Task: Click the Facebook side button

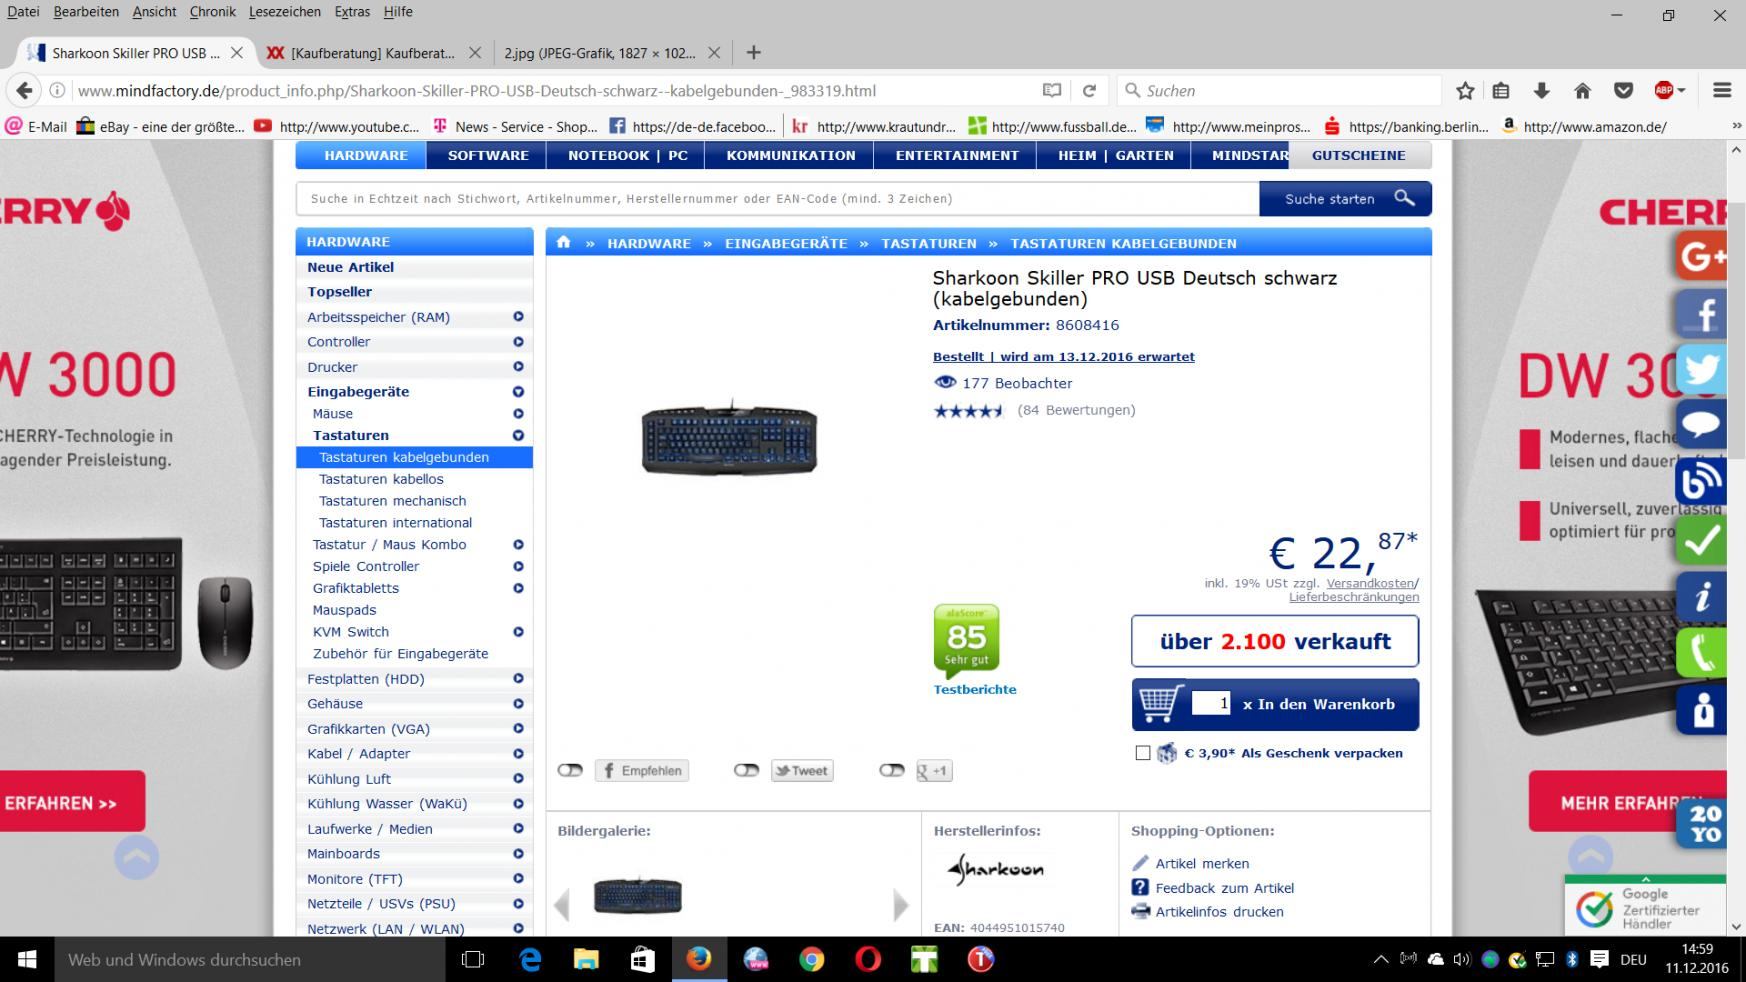Action: 1701,314
